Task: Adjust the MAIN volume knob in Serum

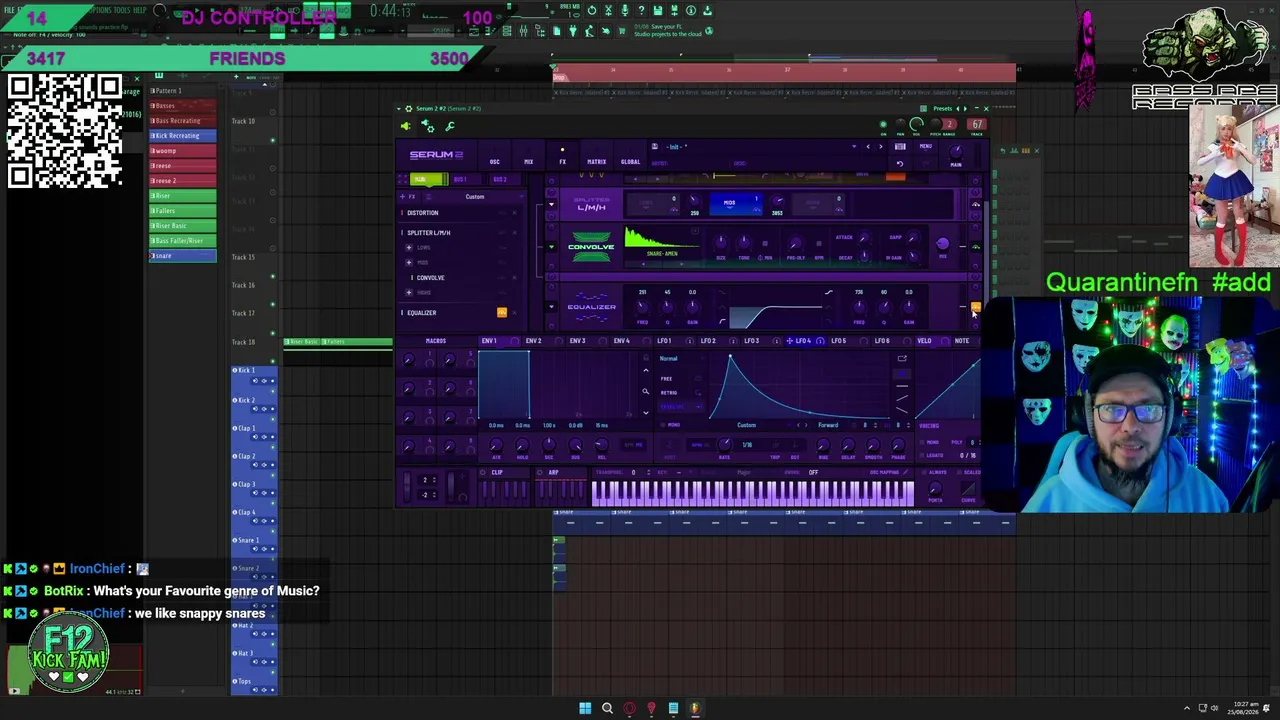Action: 956,151
